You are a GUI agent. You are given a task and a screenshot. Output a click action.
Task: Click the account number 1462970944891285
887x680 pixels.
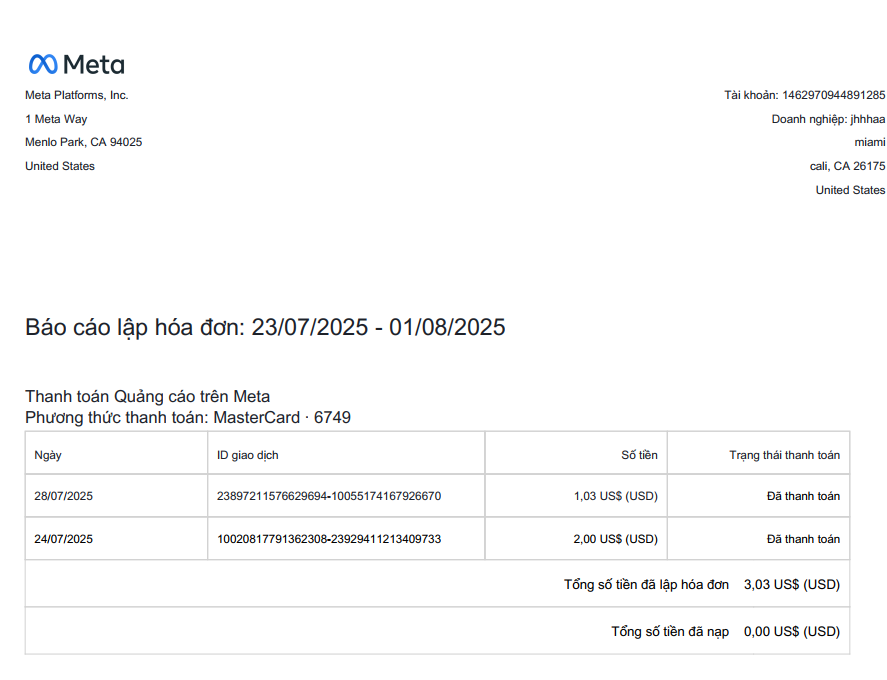point(833,95)
